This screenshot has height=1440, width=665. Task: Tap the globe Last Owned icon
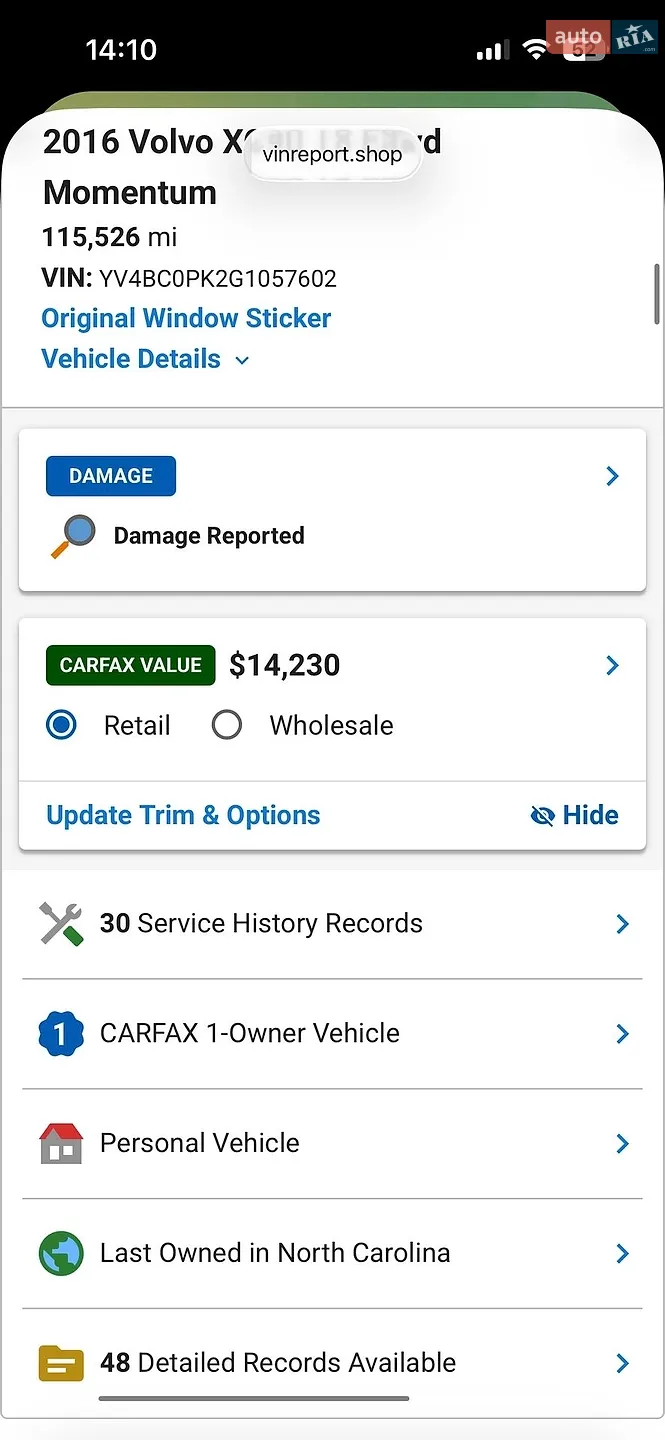tap(61, 1253)
